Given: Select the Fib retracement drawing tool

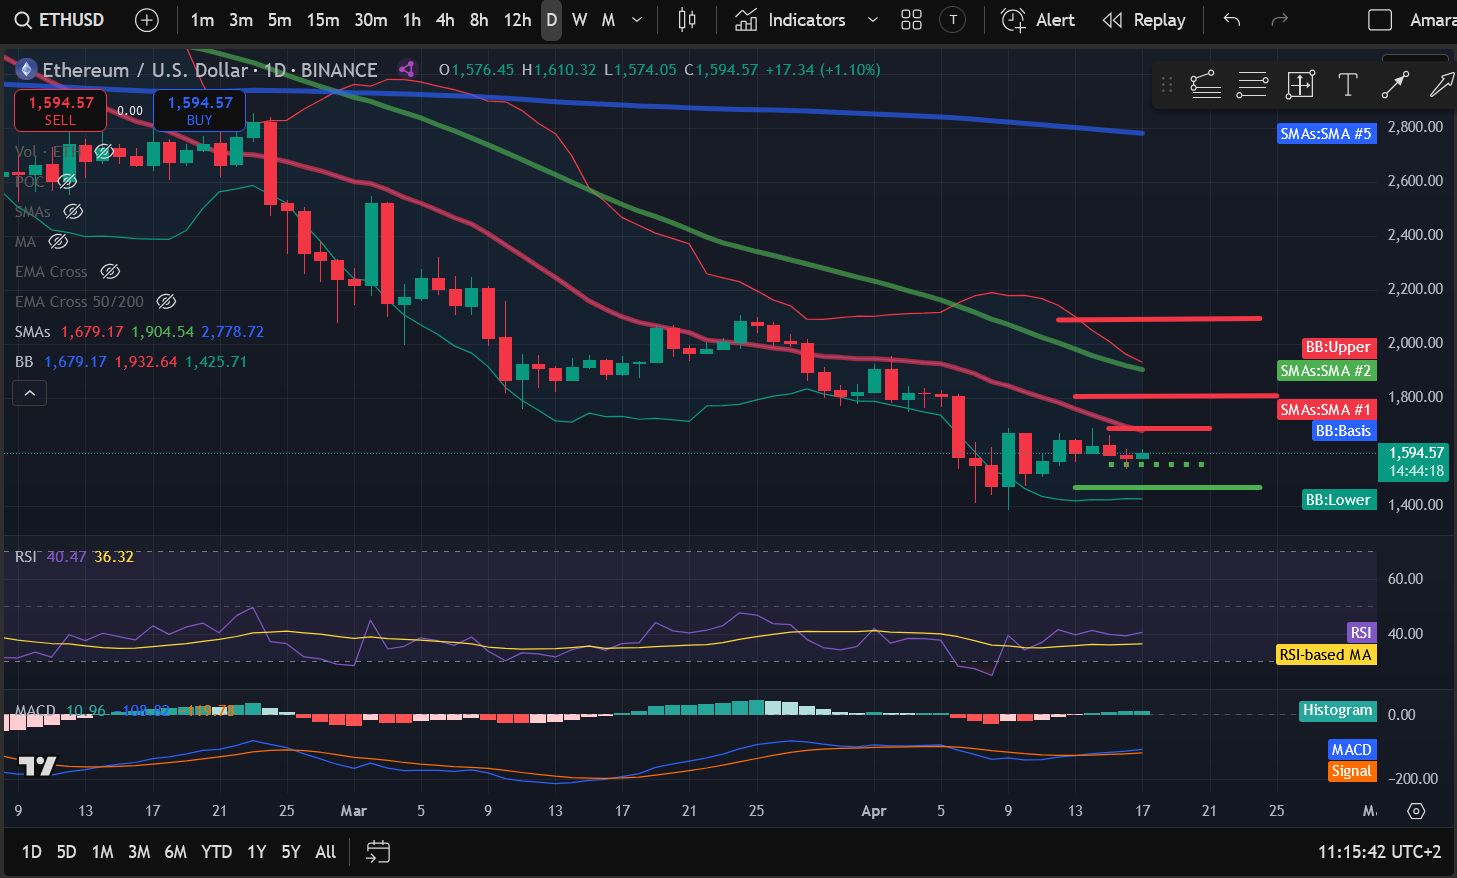Looking at the screenshot, I should (1252, 86).
